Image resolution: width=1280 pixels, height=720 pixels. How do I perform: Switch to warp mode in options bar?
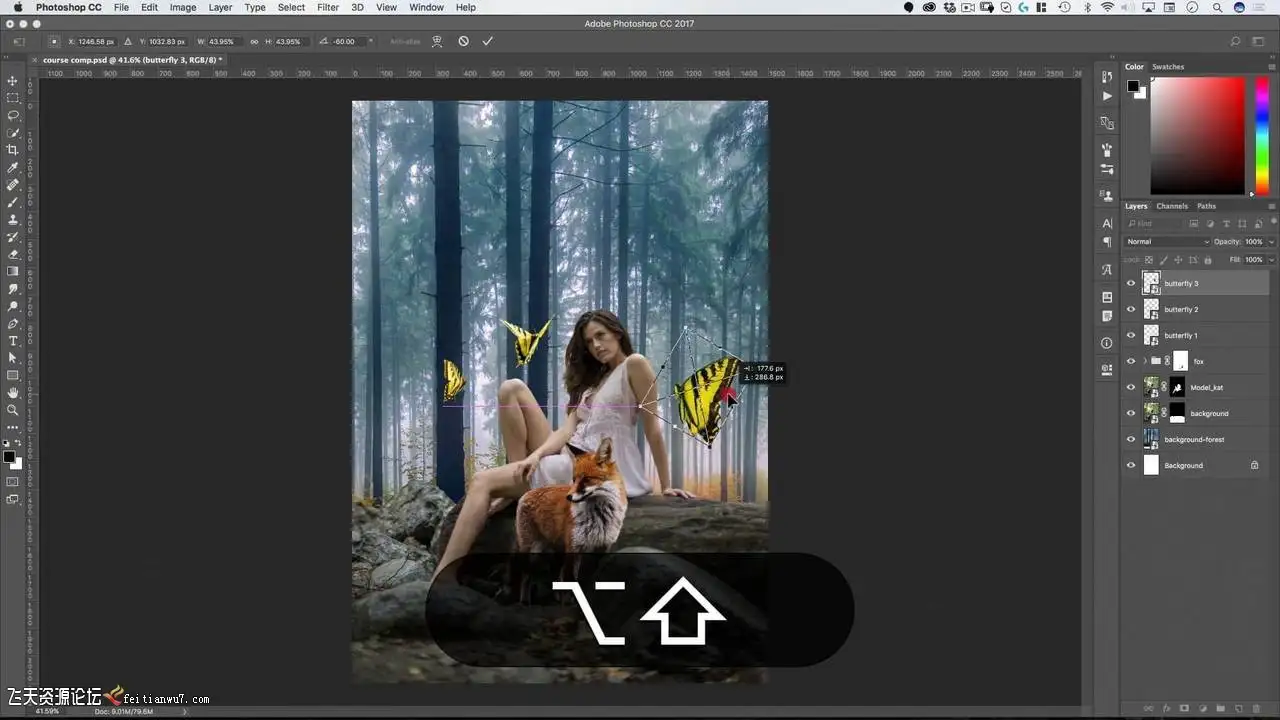(437, 41)
